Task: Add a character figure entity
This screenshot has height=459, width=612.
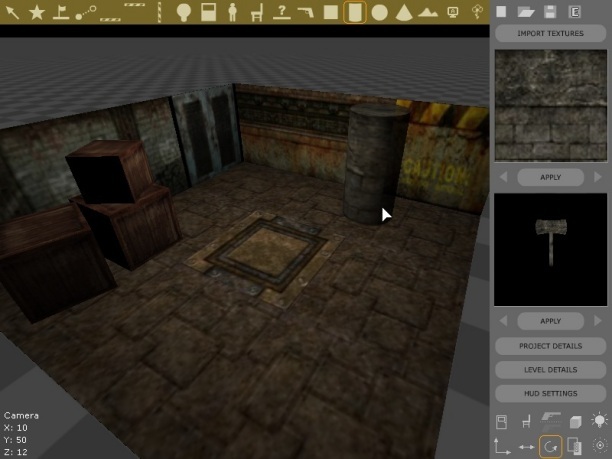Action: 233,12
